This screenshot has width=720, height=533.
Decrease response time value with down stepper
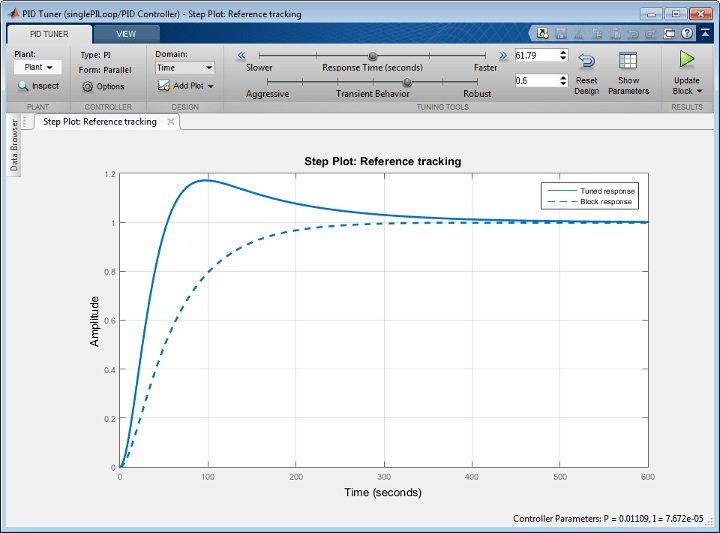click(563, 58)
